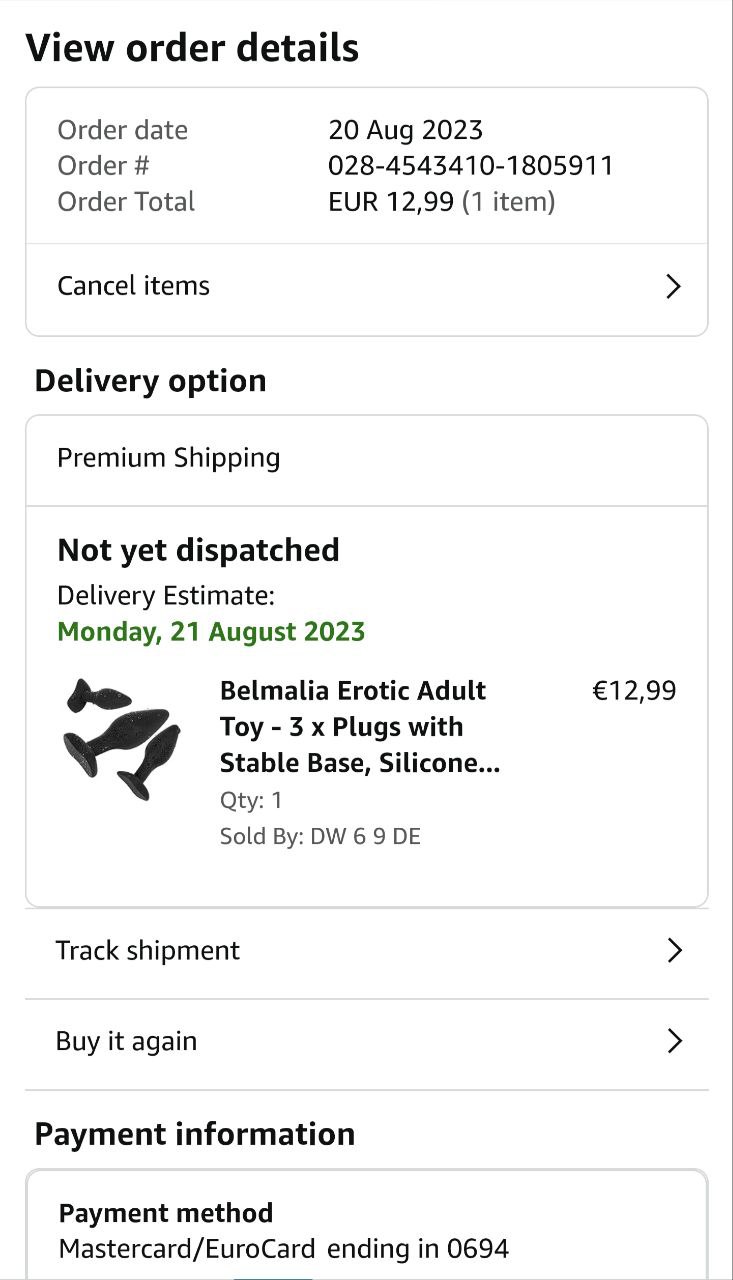
Task: Tap the €12,99 item price
Action: pyautogui.click(x=634, y=691)
